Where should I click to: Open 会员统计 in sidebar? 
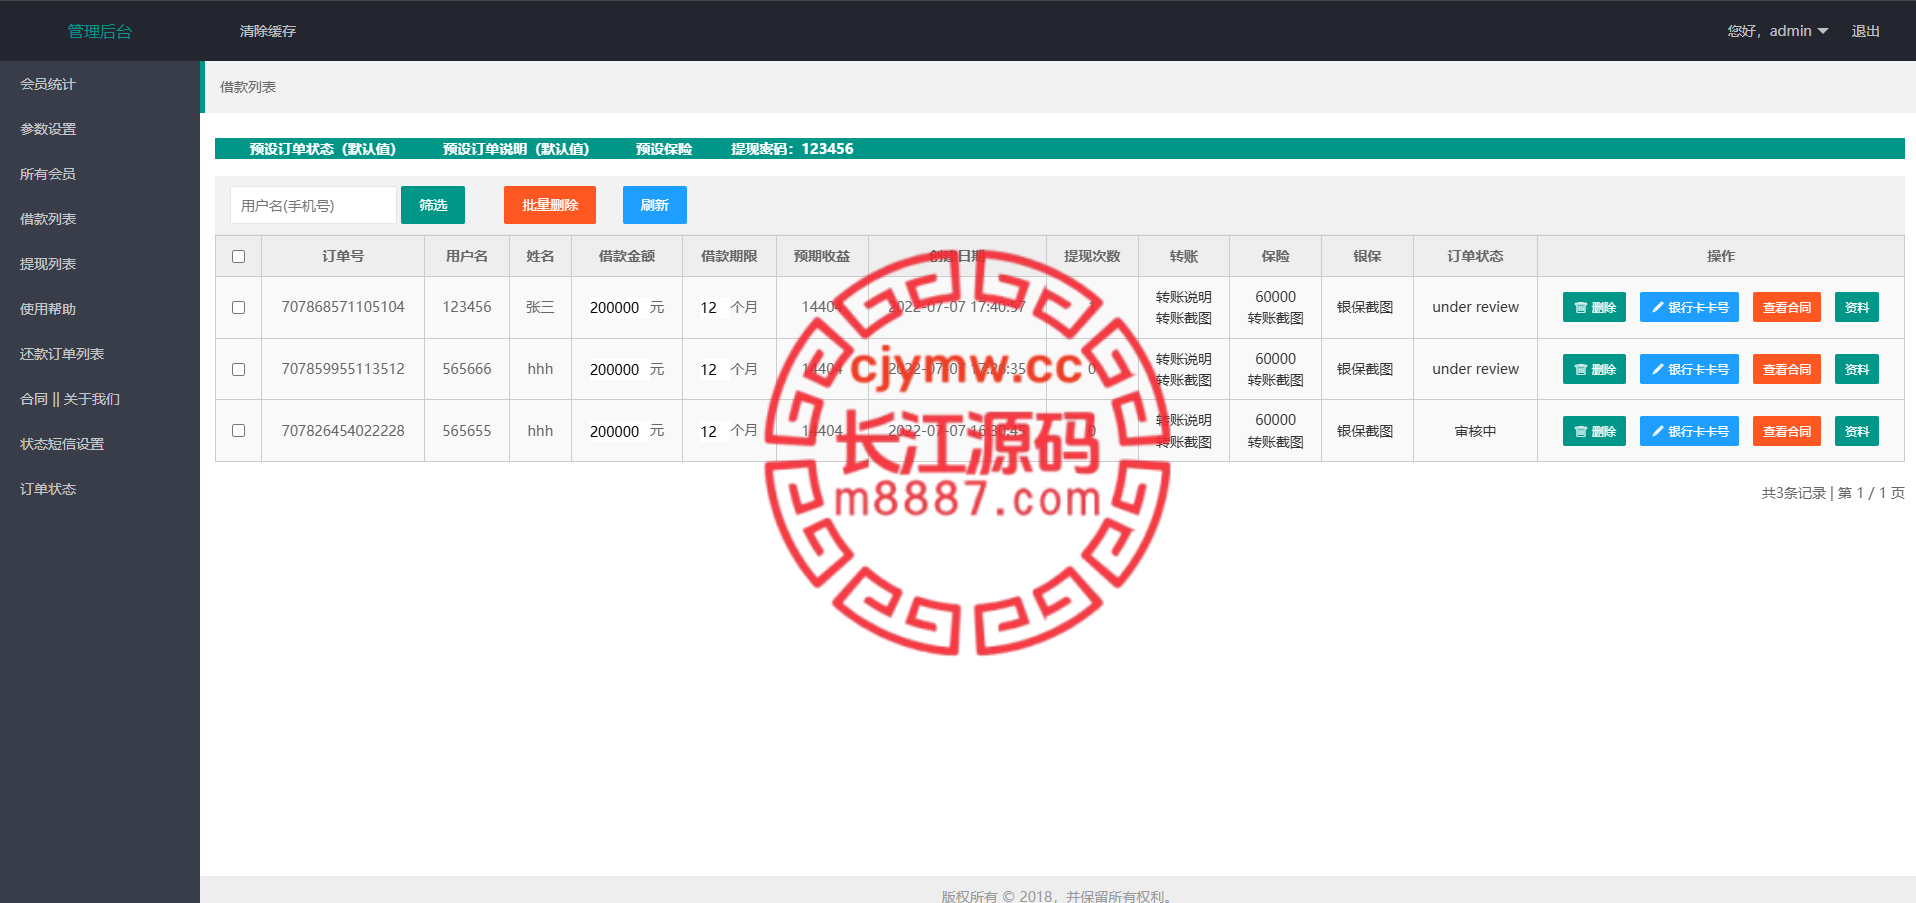tap(48, 84)
